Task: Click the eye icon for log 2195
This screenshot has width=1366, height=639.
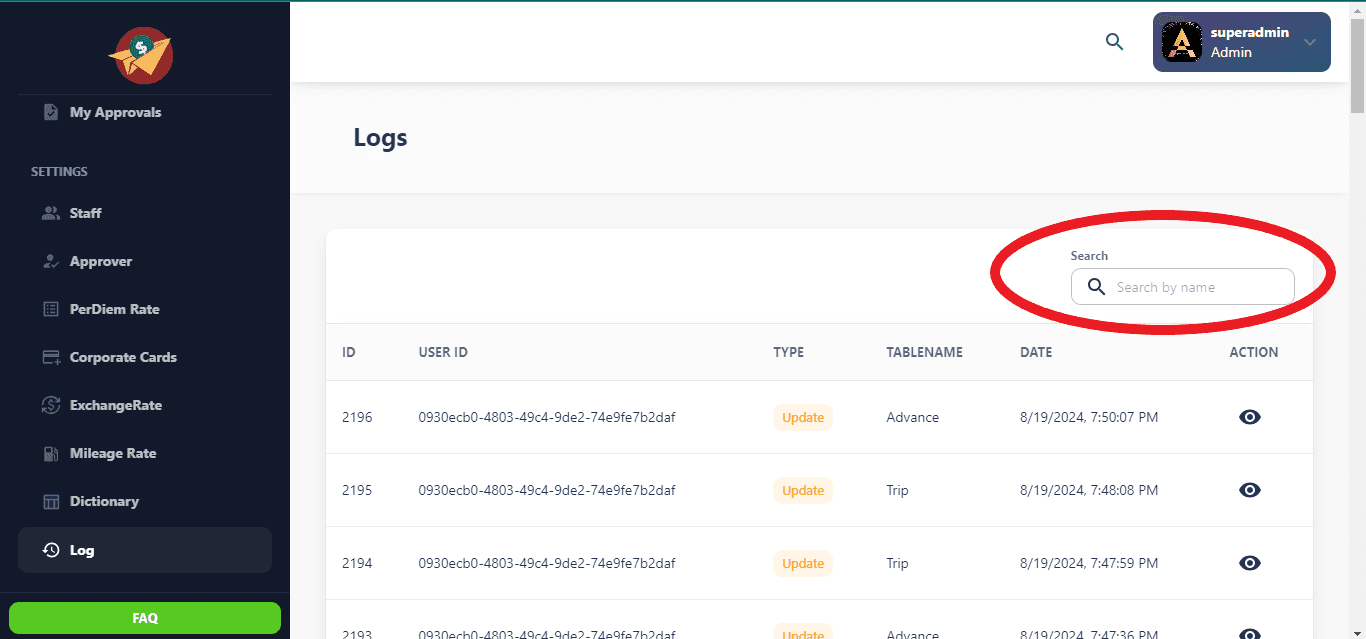Action: pyautogui.click(x=1249, y=490)
